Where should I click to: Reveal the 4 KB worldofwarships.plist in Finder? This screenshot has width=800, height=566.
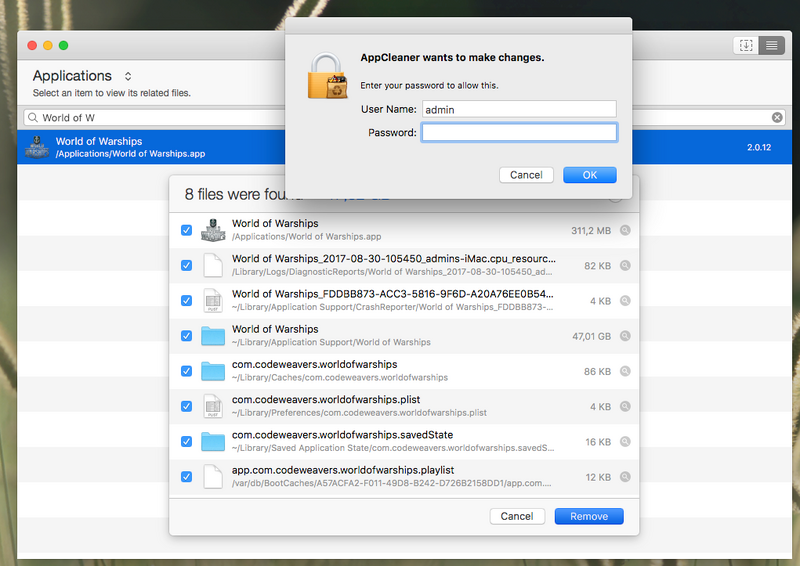pyautogui.click(x=625, y=406)
